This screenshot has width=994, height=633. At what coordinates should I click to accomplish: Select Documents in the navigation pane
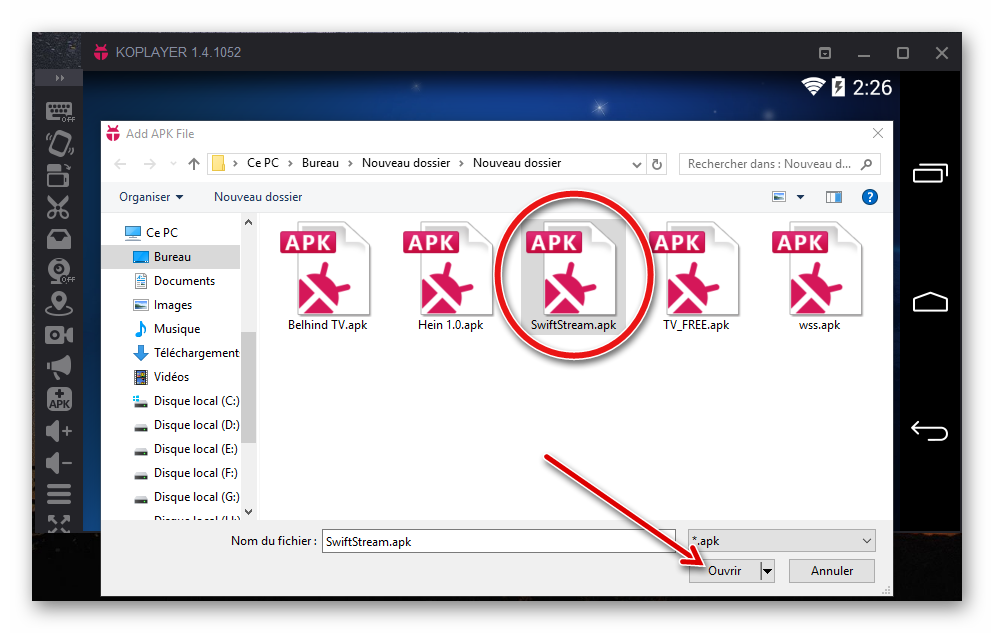184,281
